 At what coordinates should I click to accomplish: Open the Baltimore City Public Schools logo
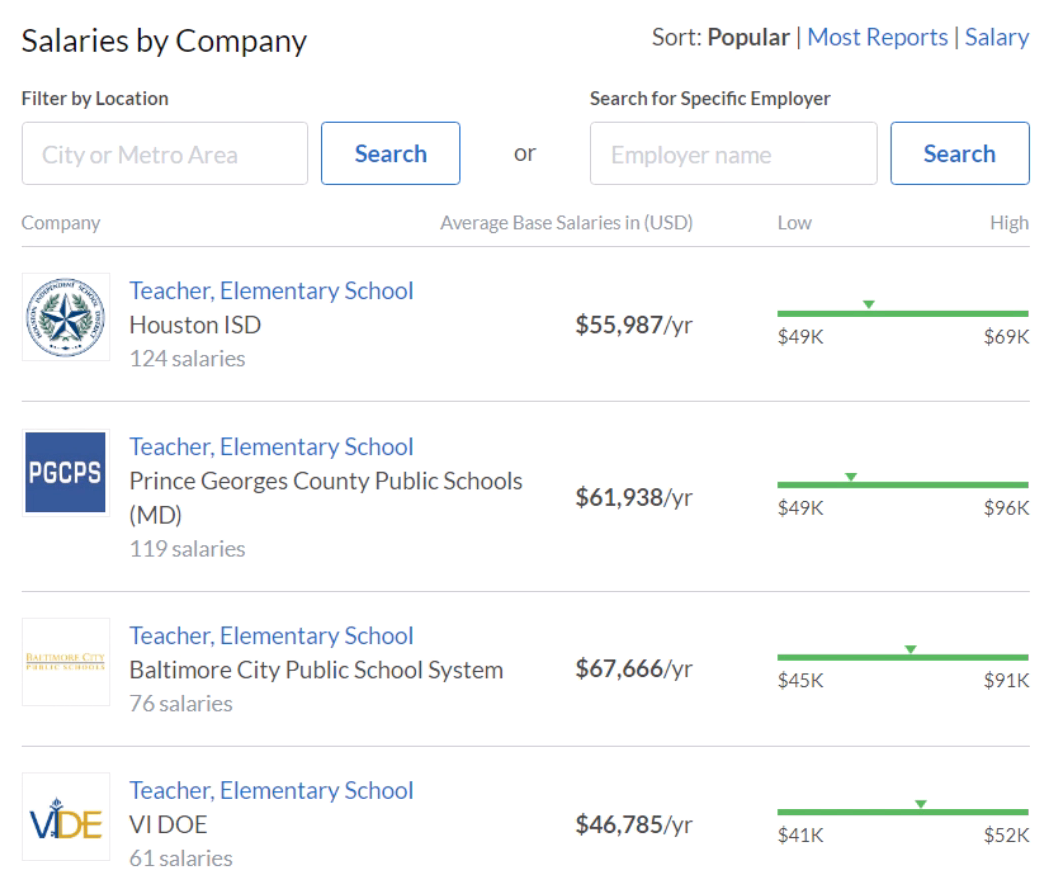(x=65, y=661)
